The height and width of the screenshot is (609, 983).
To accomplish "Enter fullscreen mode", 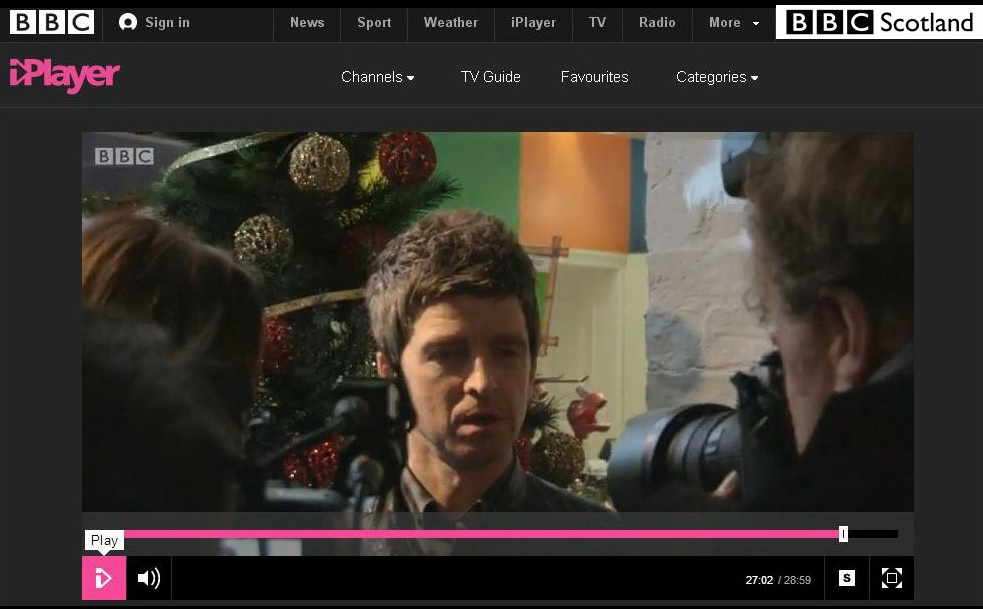I will 892,578.
